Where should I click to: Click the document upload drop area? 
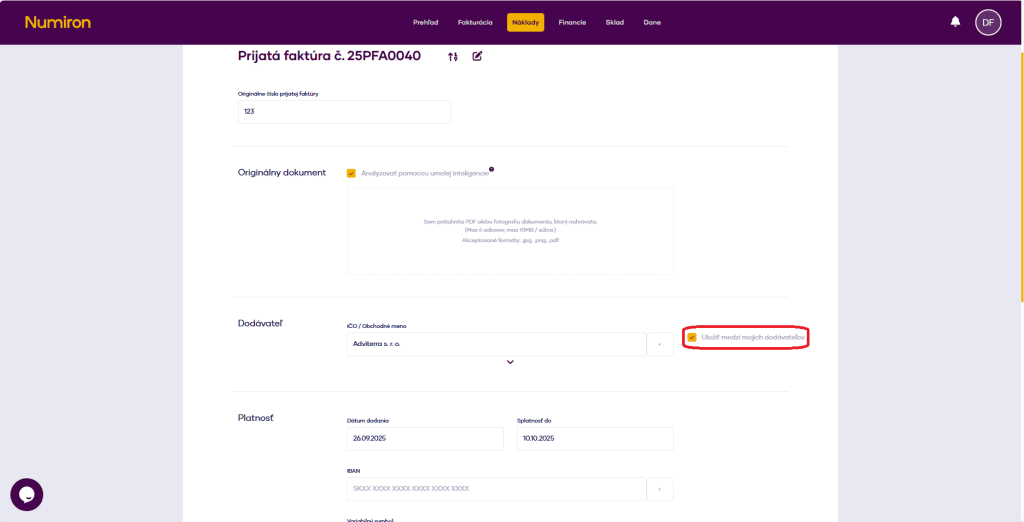(x=510, y=231)
